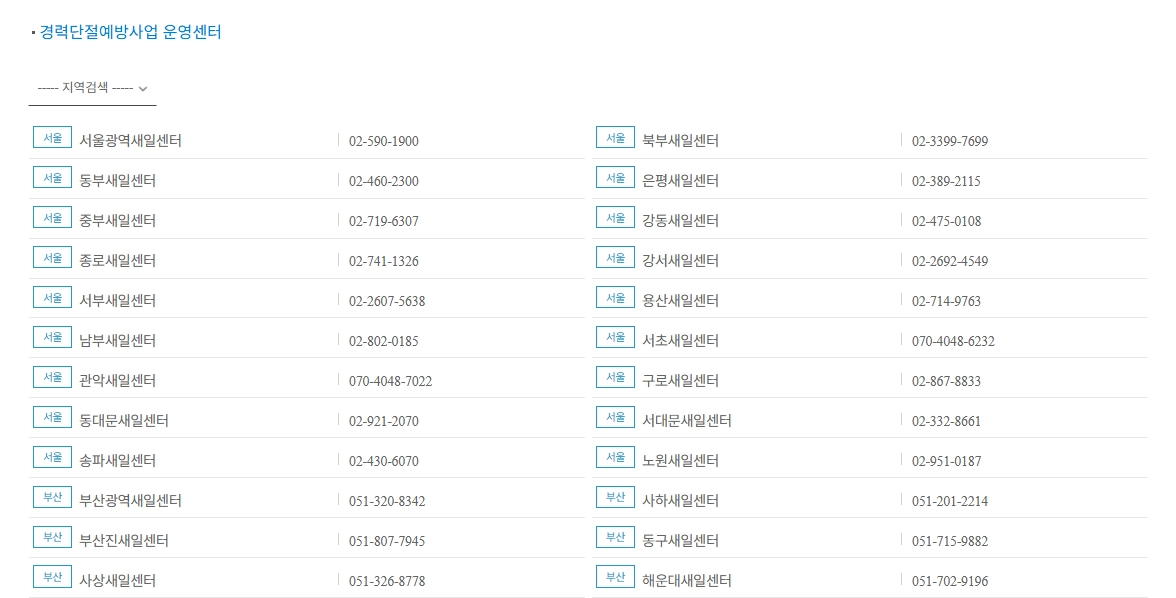Open the 지역검색 region filter dropdown
This screenshot has width=1176, height=598.
coord(91,89)
